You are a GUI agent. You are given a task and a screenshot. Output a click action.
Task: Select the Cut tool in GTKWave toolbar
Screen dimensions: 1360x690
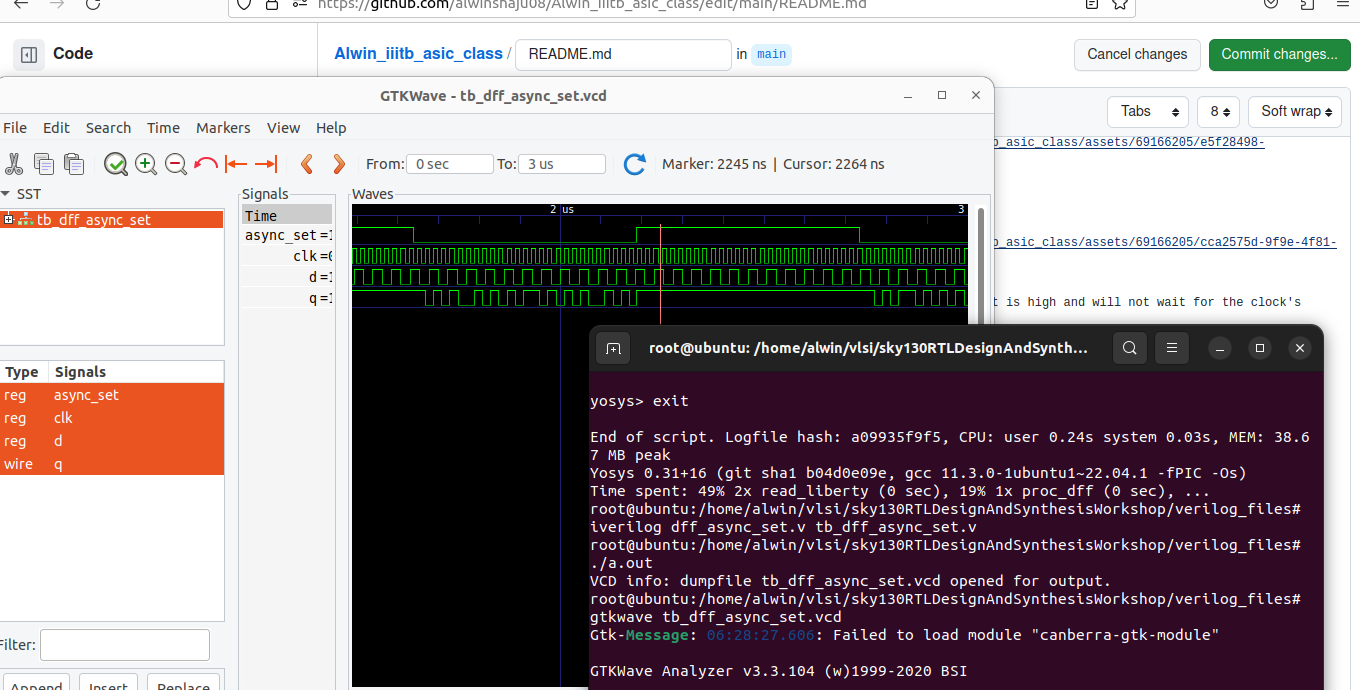click(x=15, y=164)
